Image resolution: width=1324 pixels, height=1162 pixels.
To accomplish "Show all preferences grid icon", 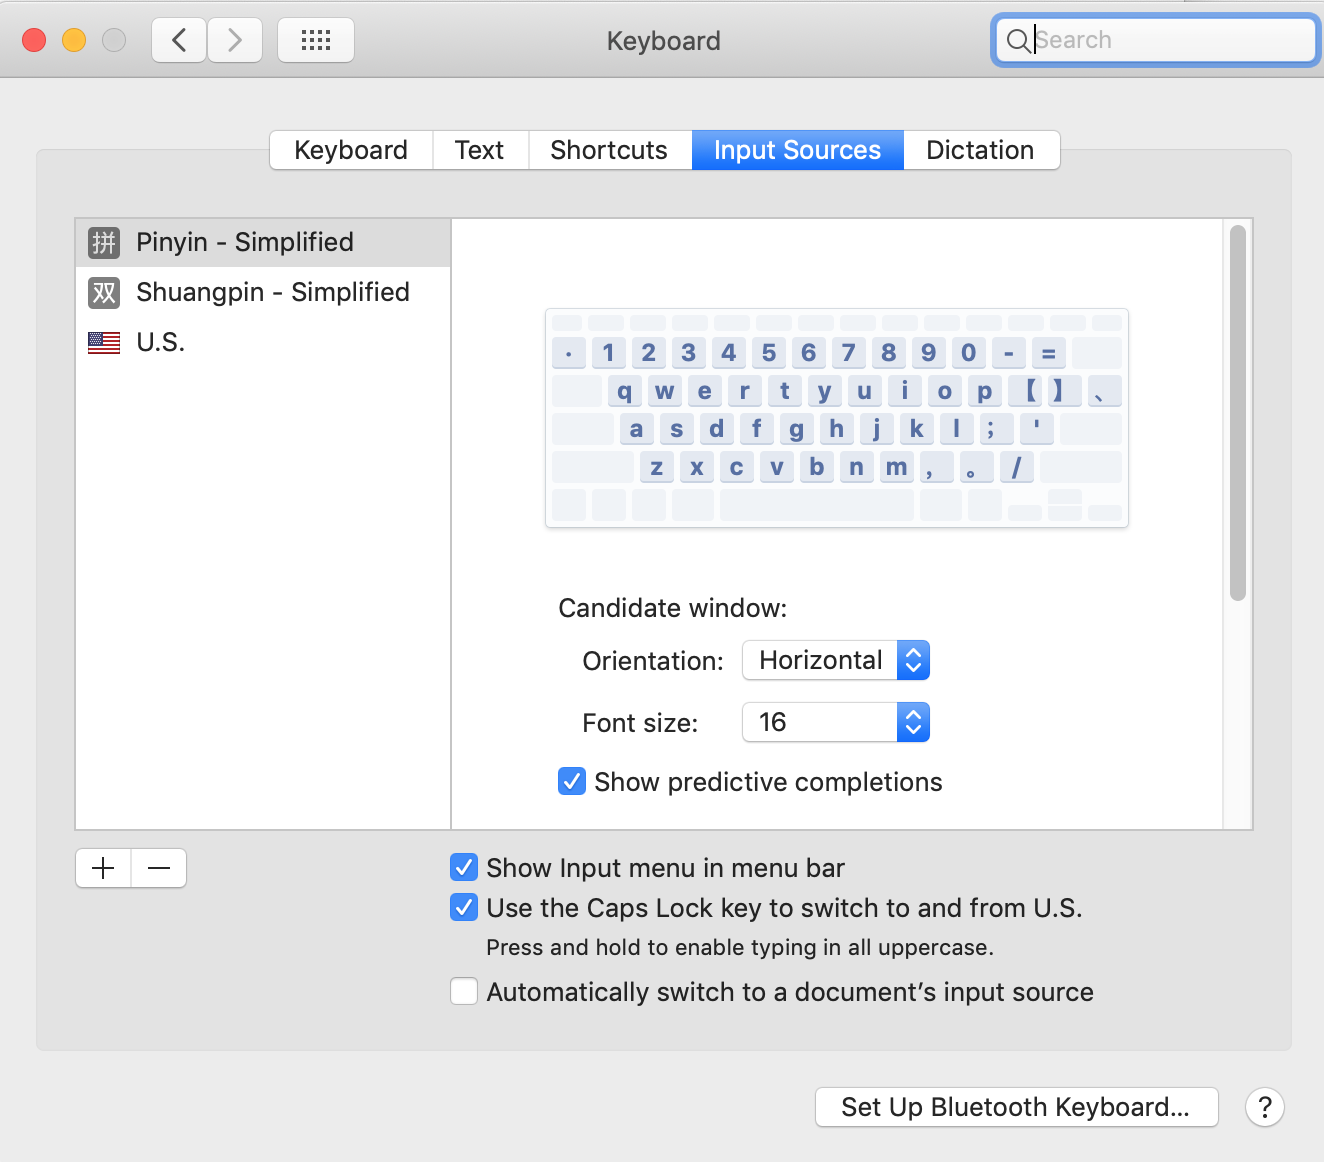I will 316,40.
